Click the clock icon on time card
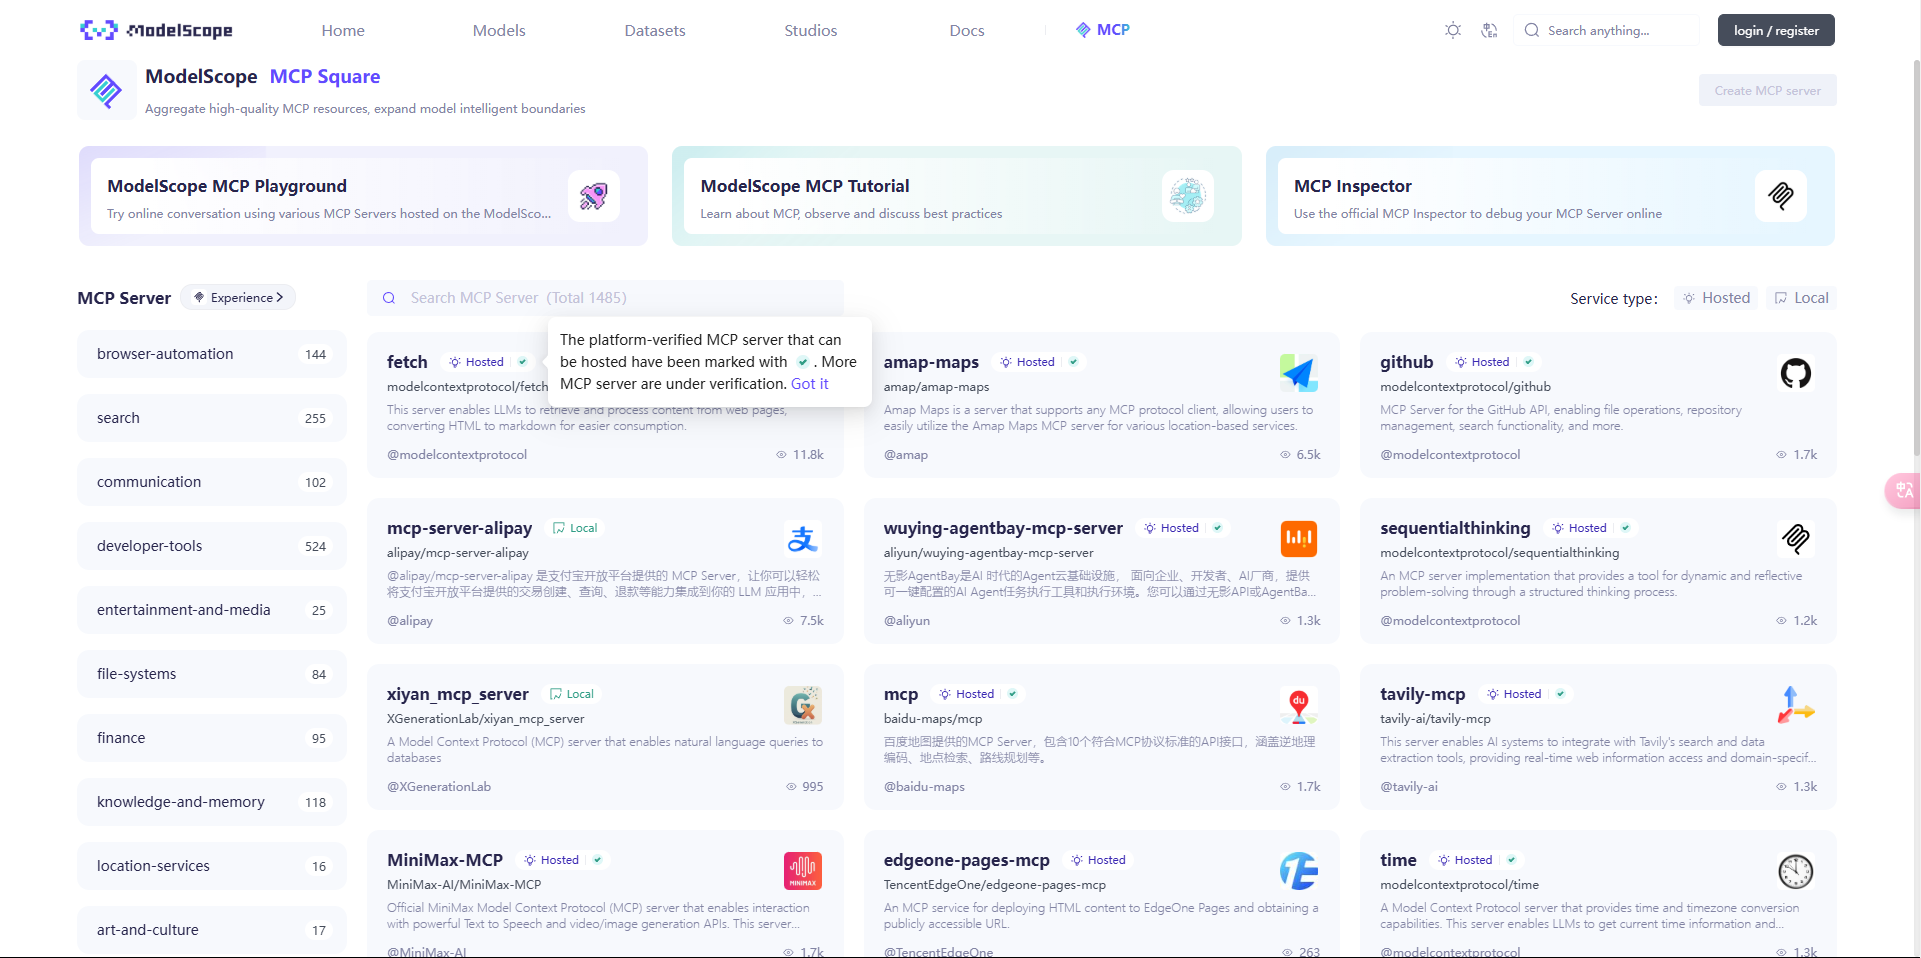 pos(1796,871)
